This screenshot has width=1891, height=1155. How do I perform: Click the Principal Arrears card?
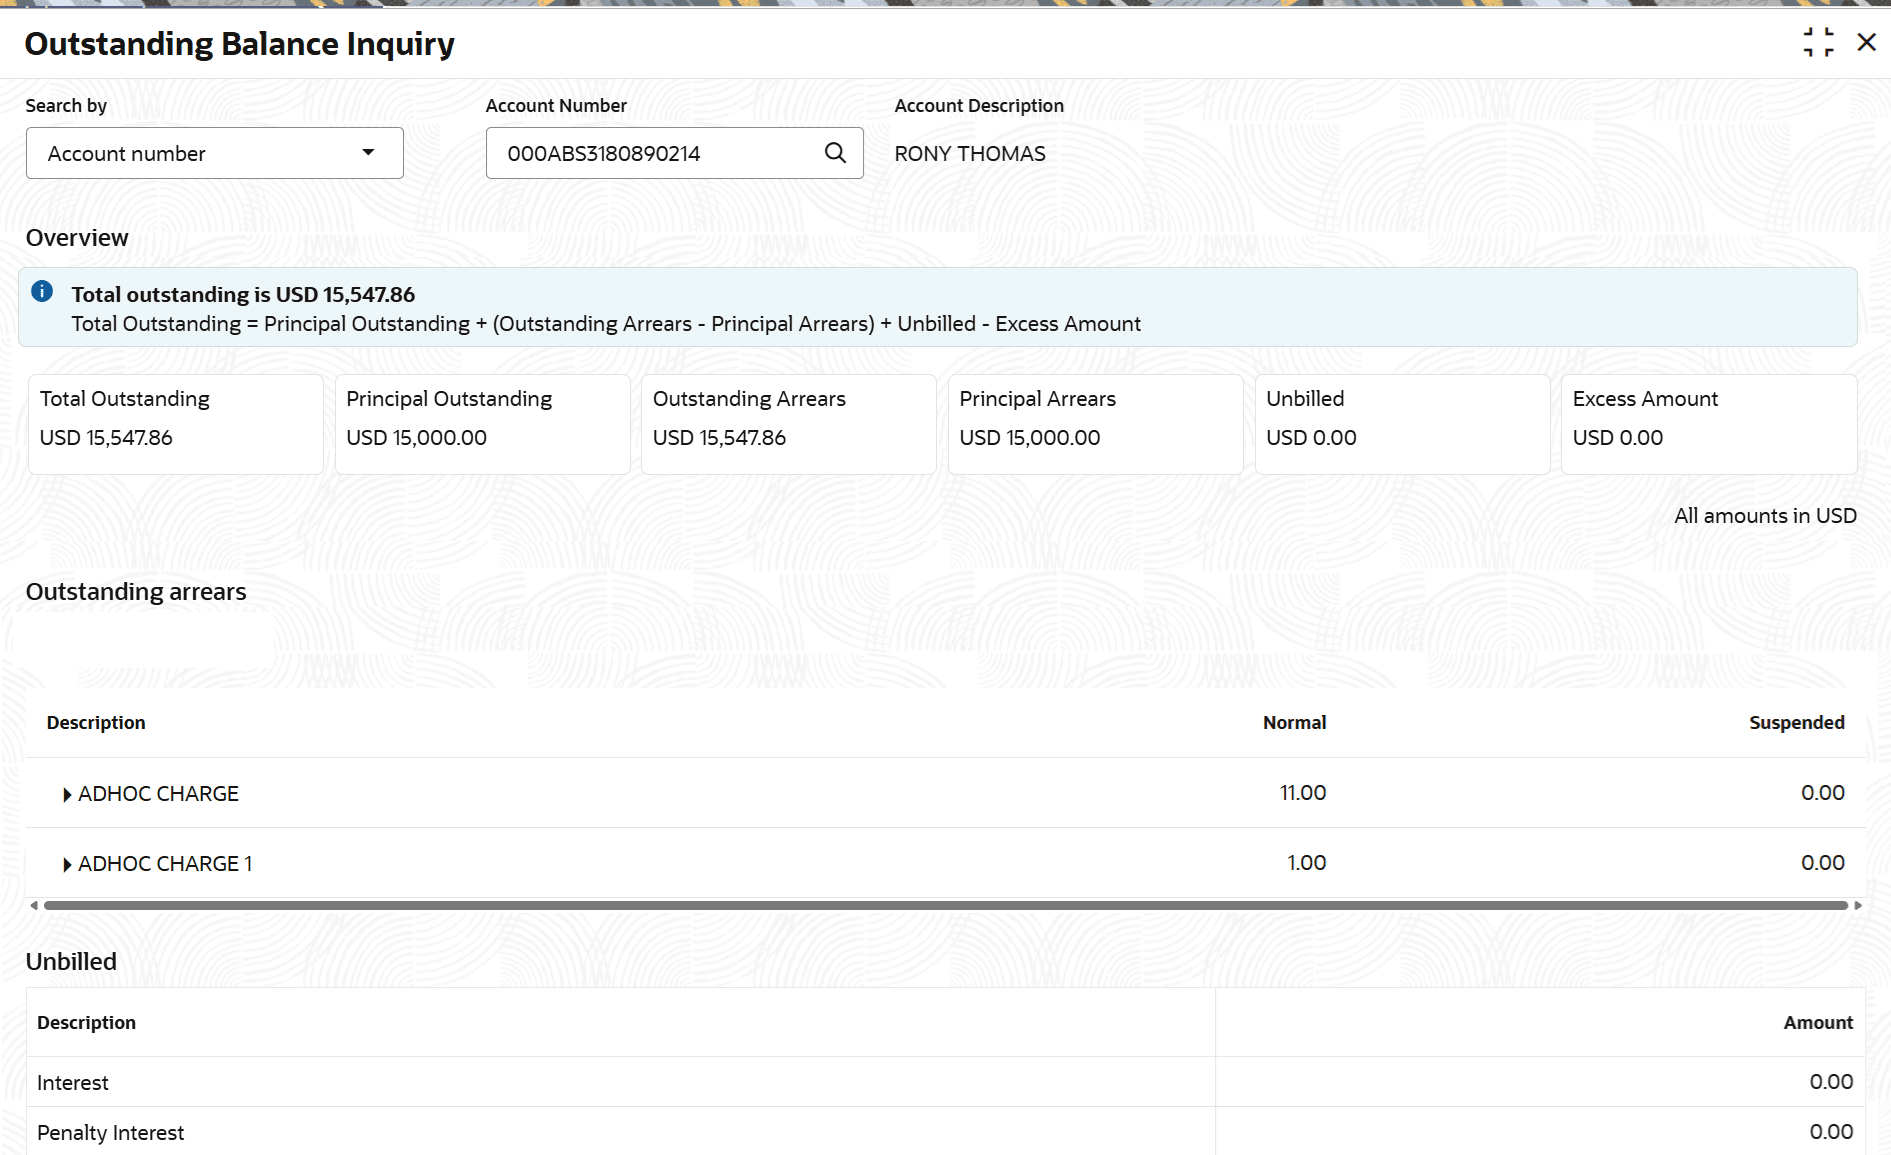1096,424
